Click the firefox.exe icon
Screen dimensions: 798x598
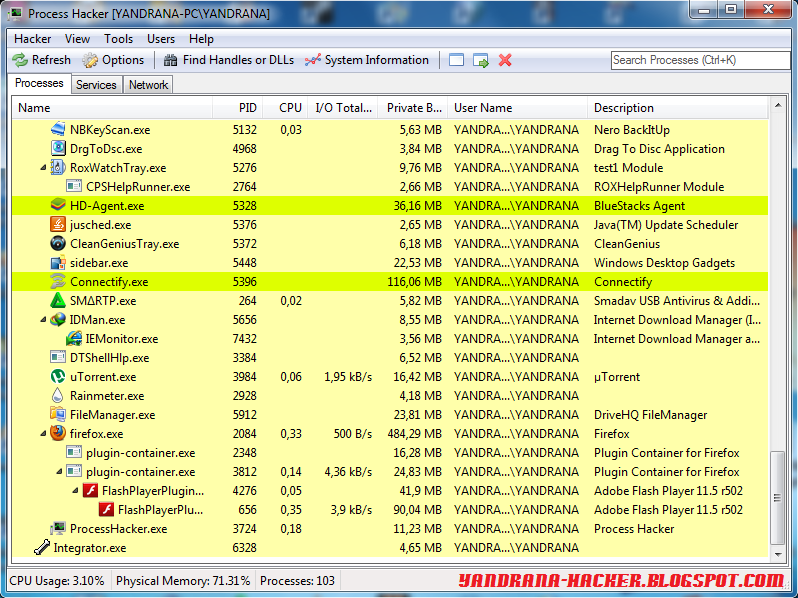coord(58,433)
